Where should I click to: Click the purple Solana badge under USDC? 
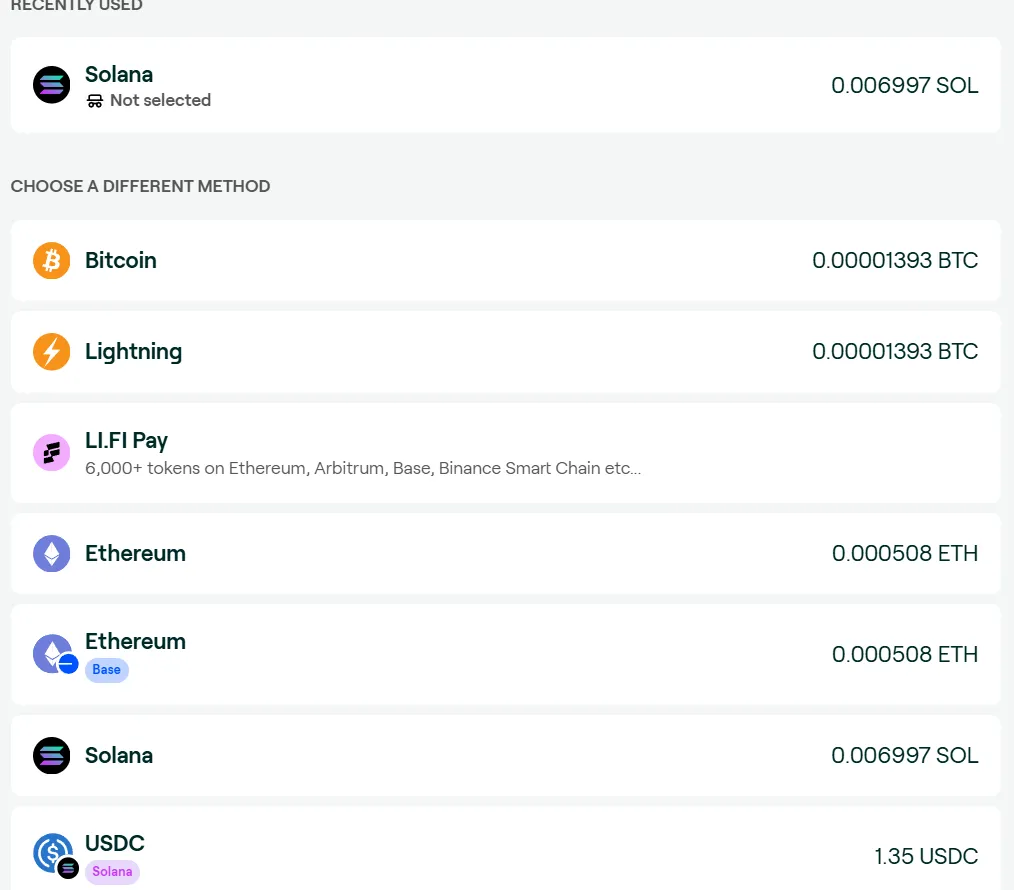(112, 872)
